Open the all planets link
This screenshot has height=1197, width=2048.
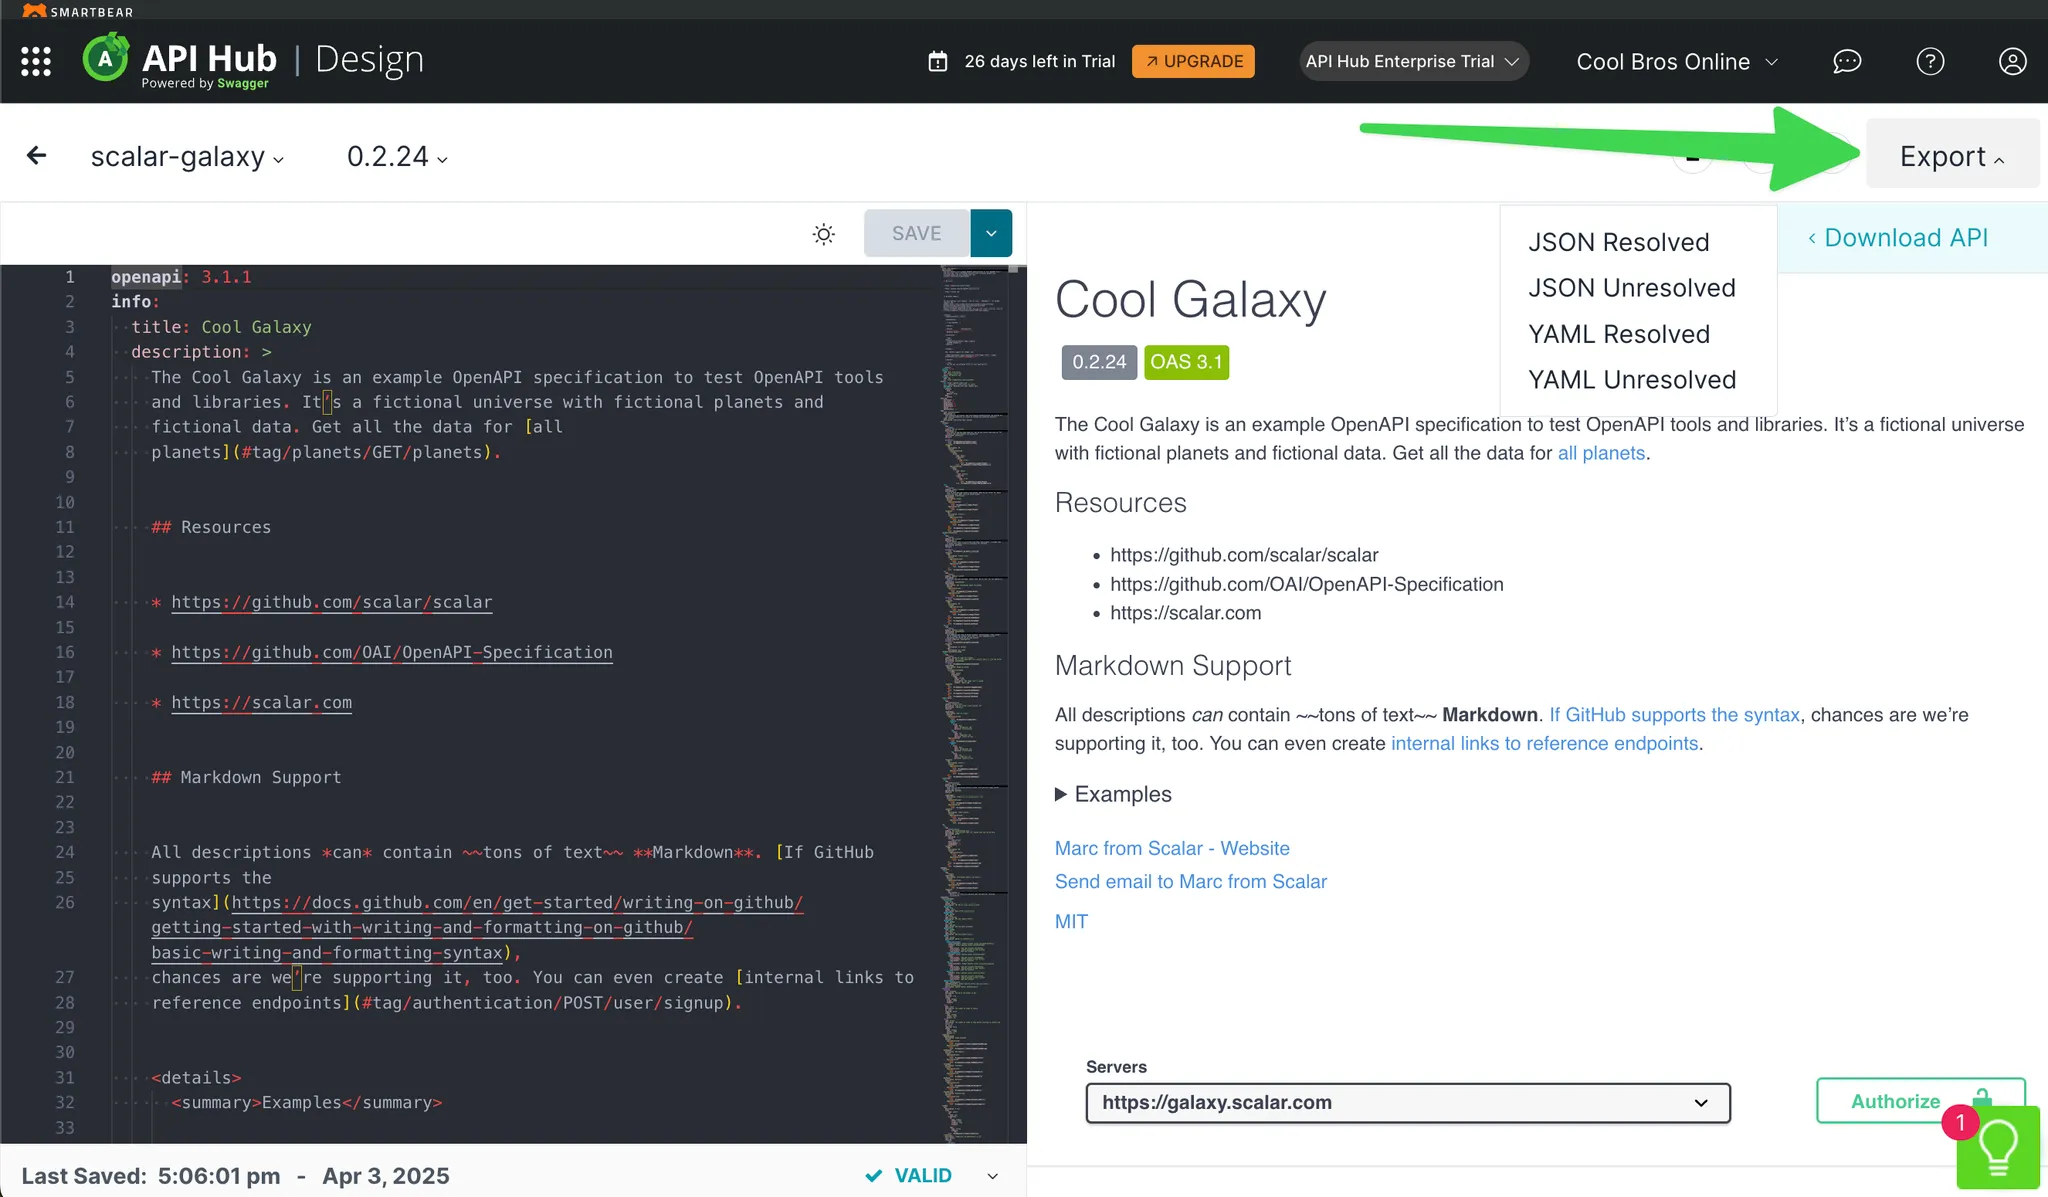pos(1600,453)
